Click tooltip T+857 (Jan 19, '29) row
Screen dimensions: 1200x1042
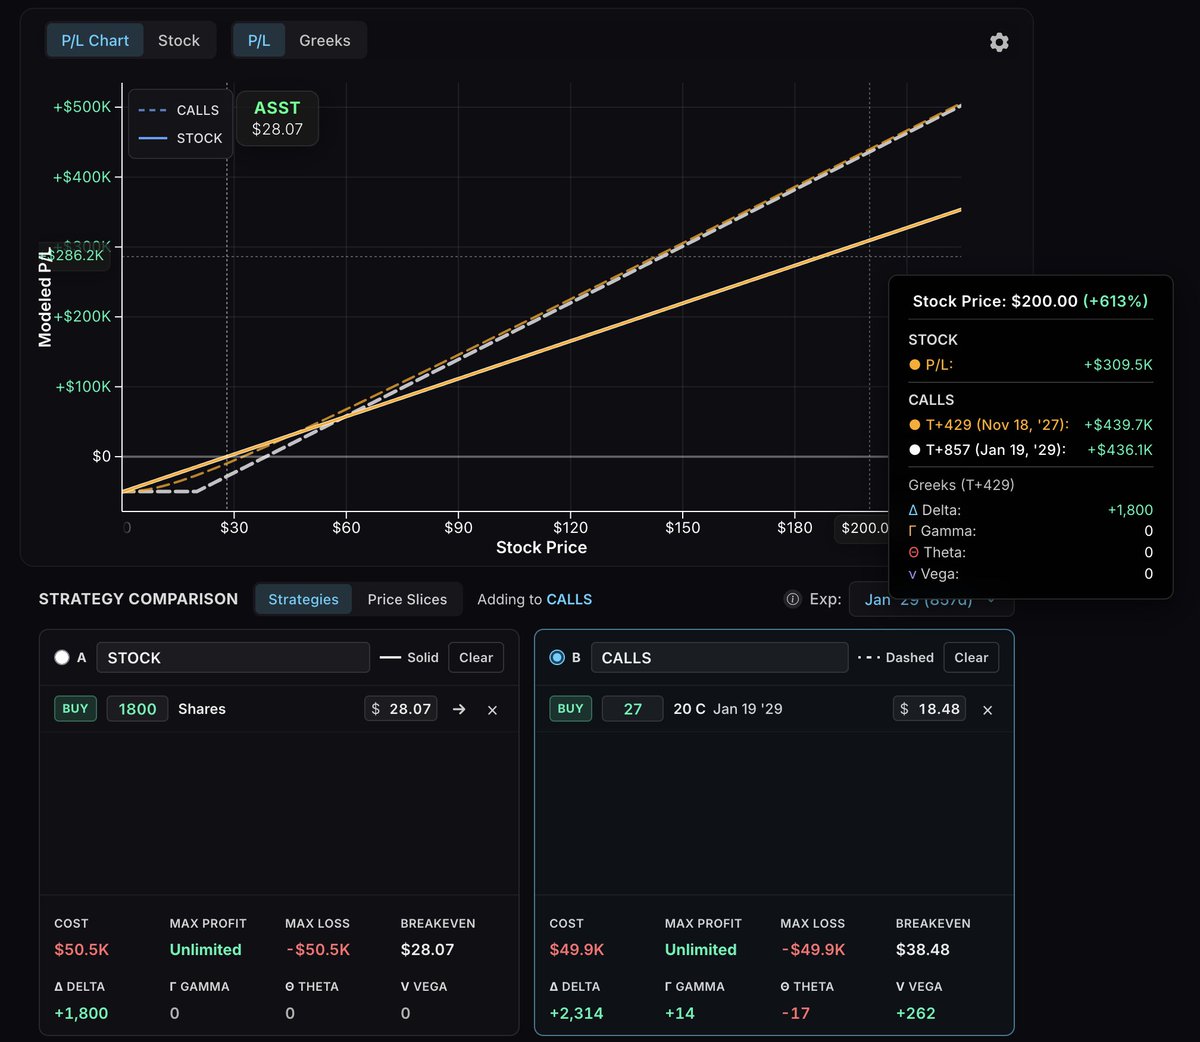coord(1030,449)
